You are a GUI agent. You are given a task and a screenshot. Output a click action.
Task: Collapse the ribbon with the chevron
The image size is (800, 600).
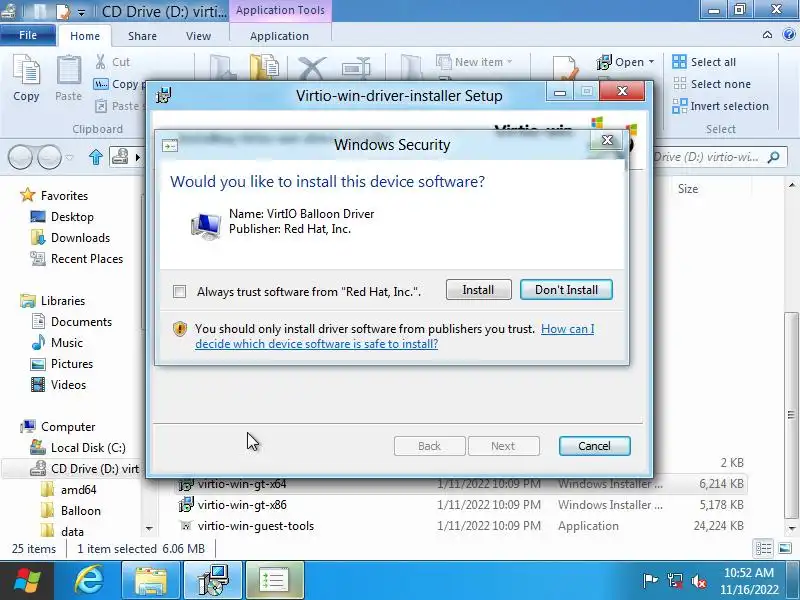click(x=767, y=35)
